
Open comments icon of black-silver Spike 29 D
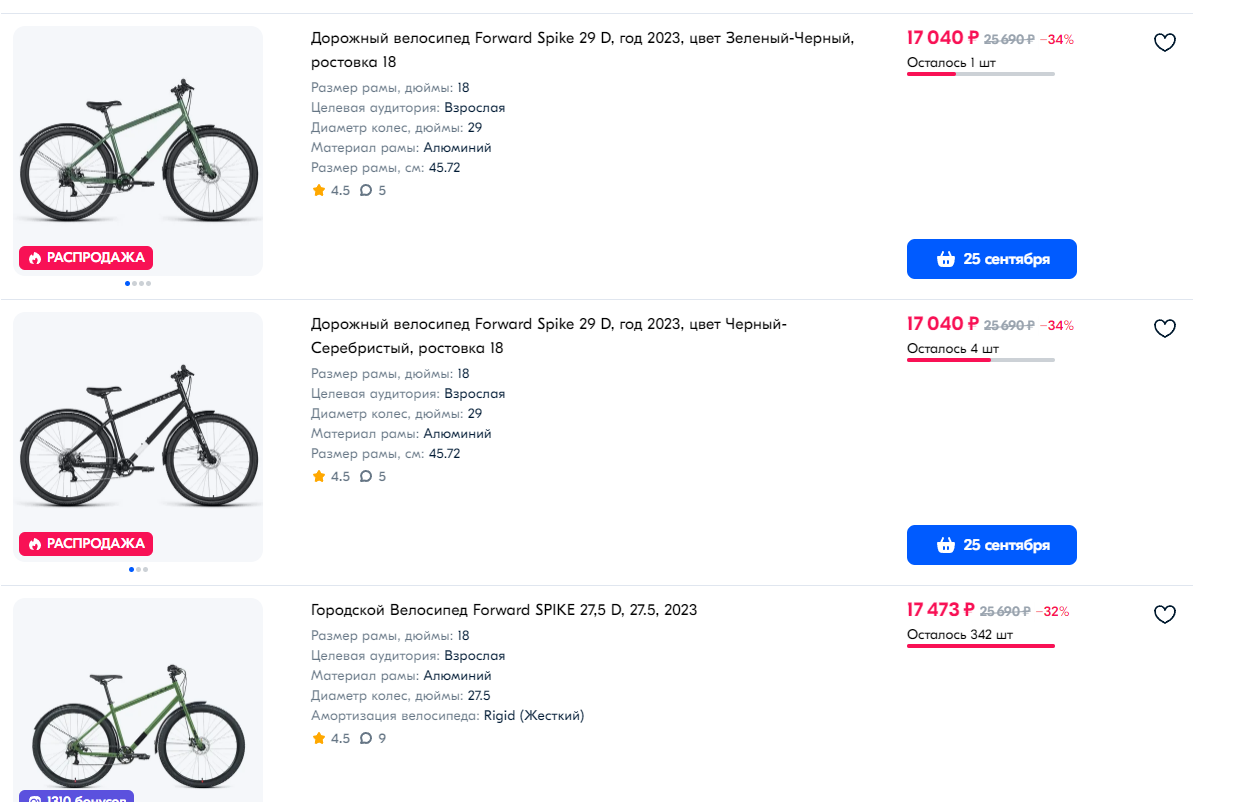pyautogui.click(x=365, y=476)
